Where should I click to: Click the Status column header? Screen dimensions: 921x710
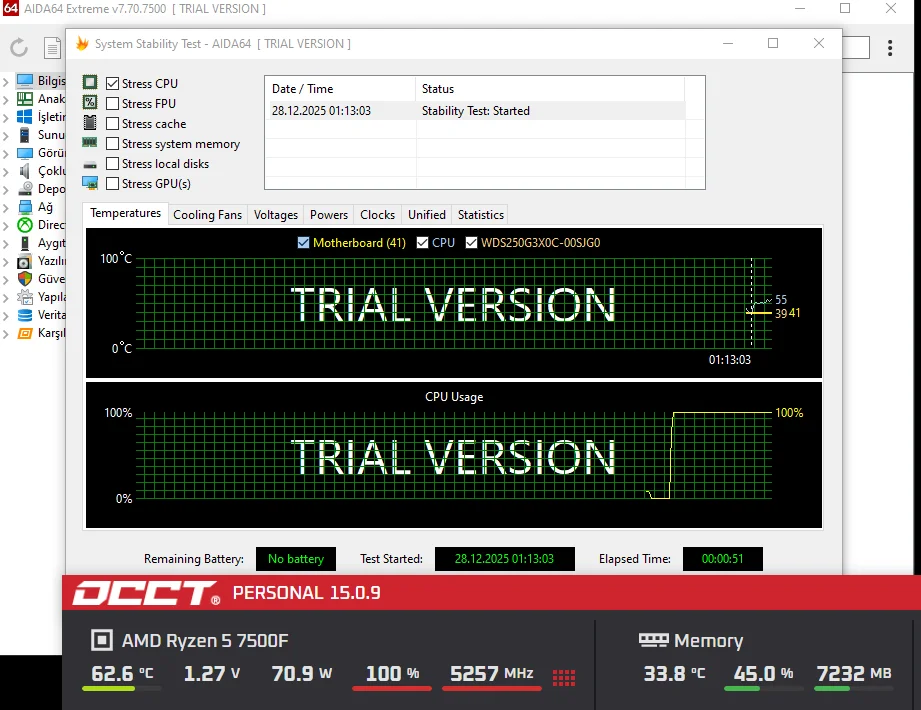[550, 89]
